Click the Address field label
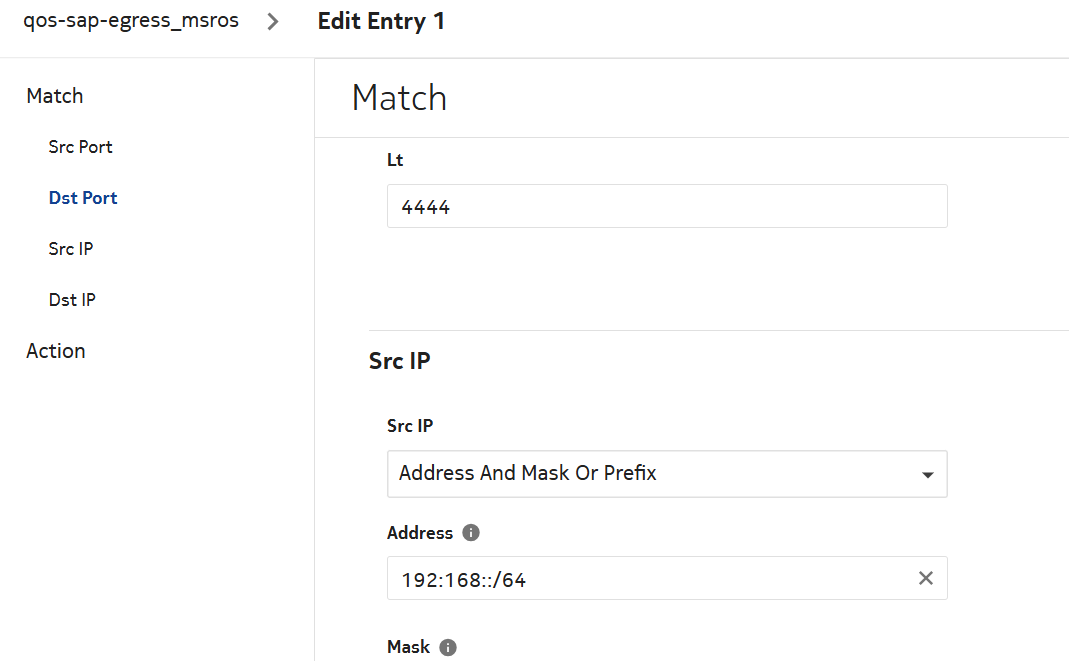 (x=420, y=533)
